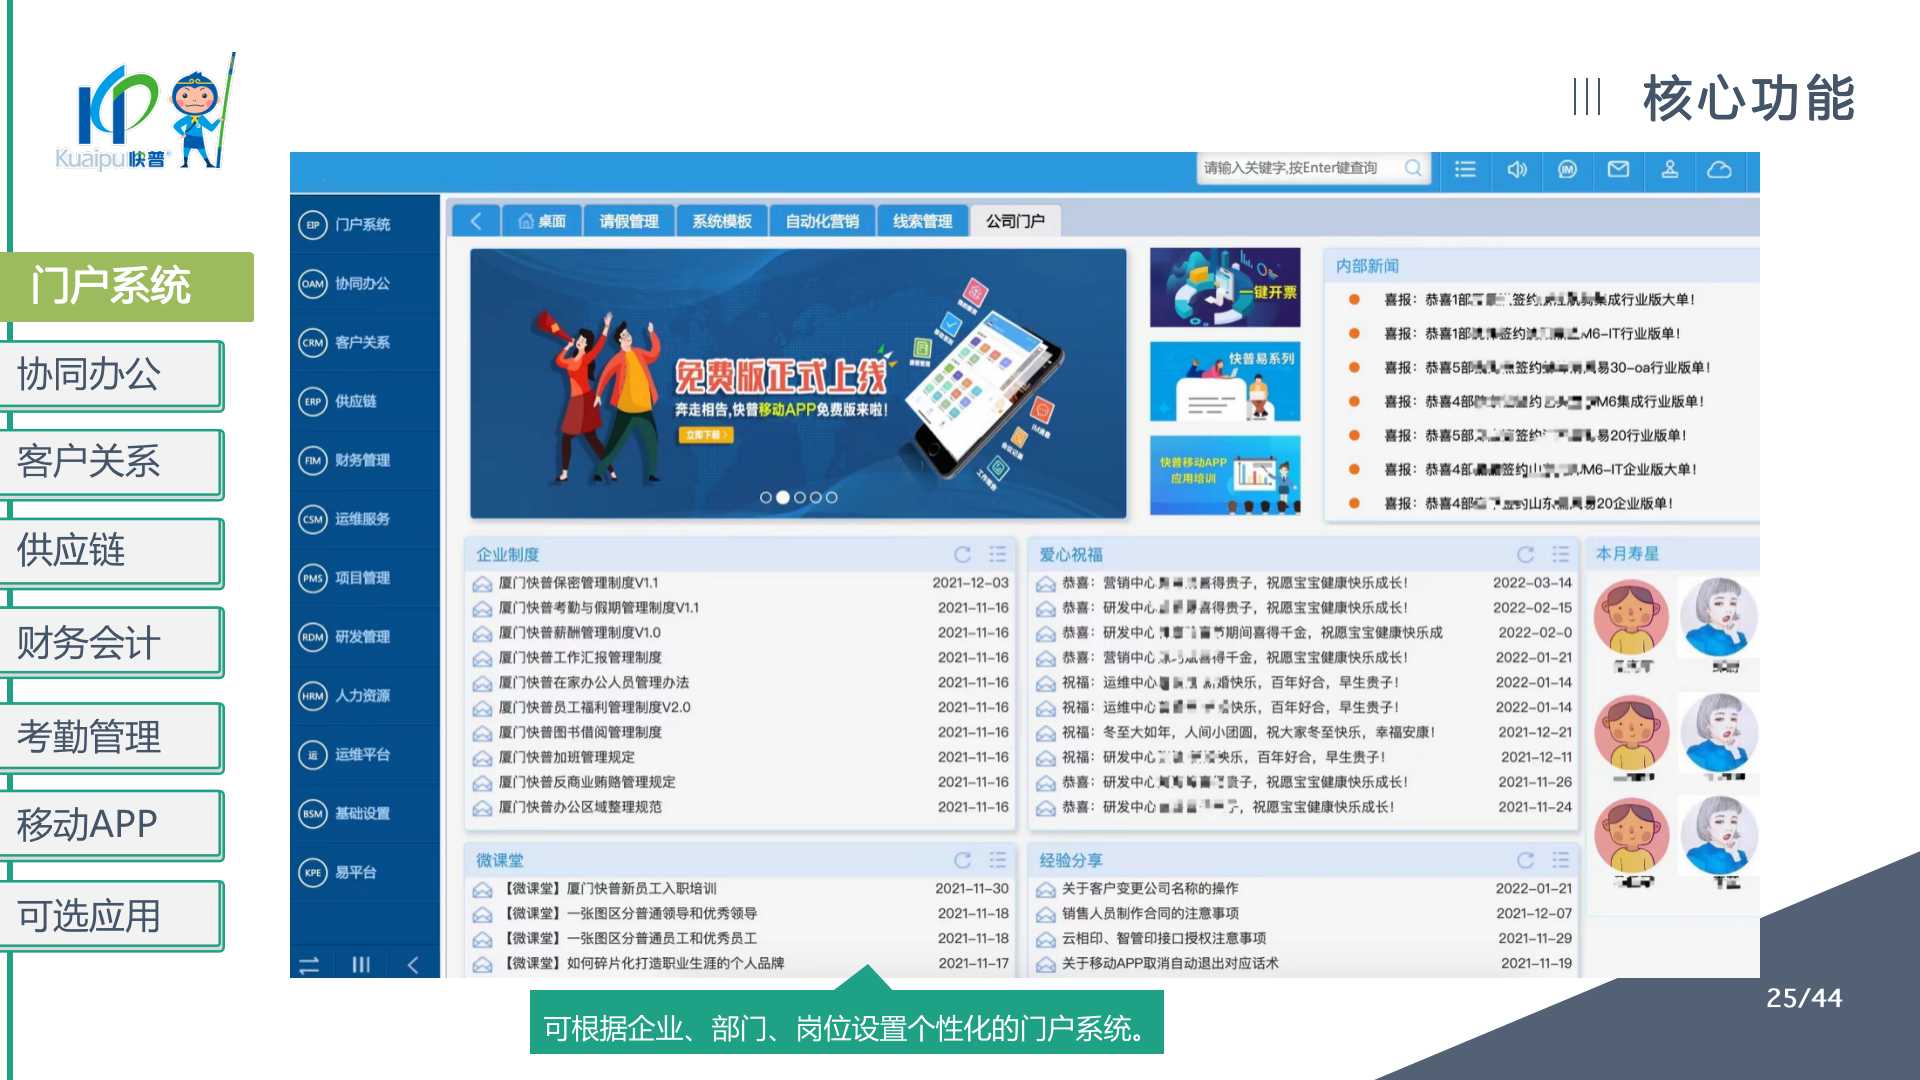The image size is (1920, 1080).
Task: Open 财务管理 in the left sidebar
Action: tap(362, 460)
